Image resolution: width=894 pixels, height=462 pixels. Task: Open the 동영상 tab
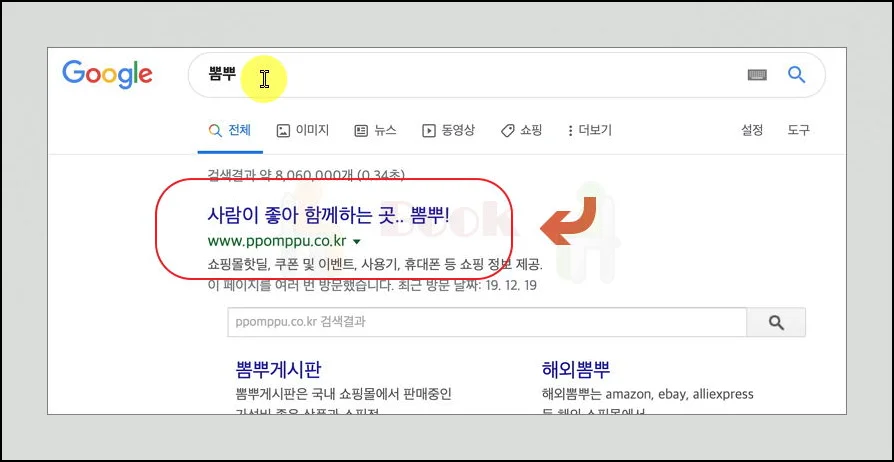click(448, 131)
